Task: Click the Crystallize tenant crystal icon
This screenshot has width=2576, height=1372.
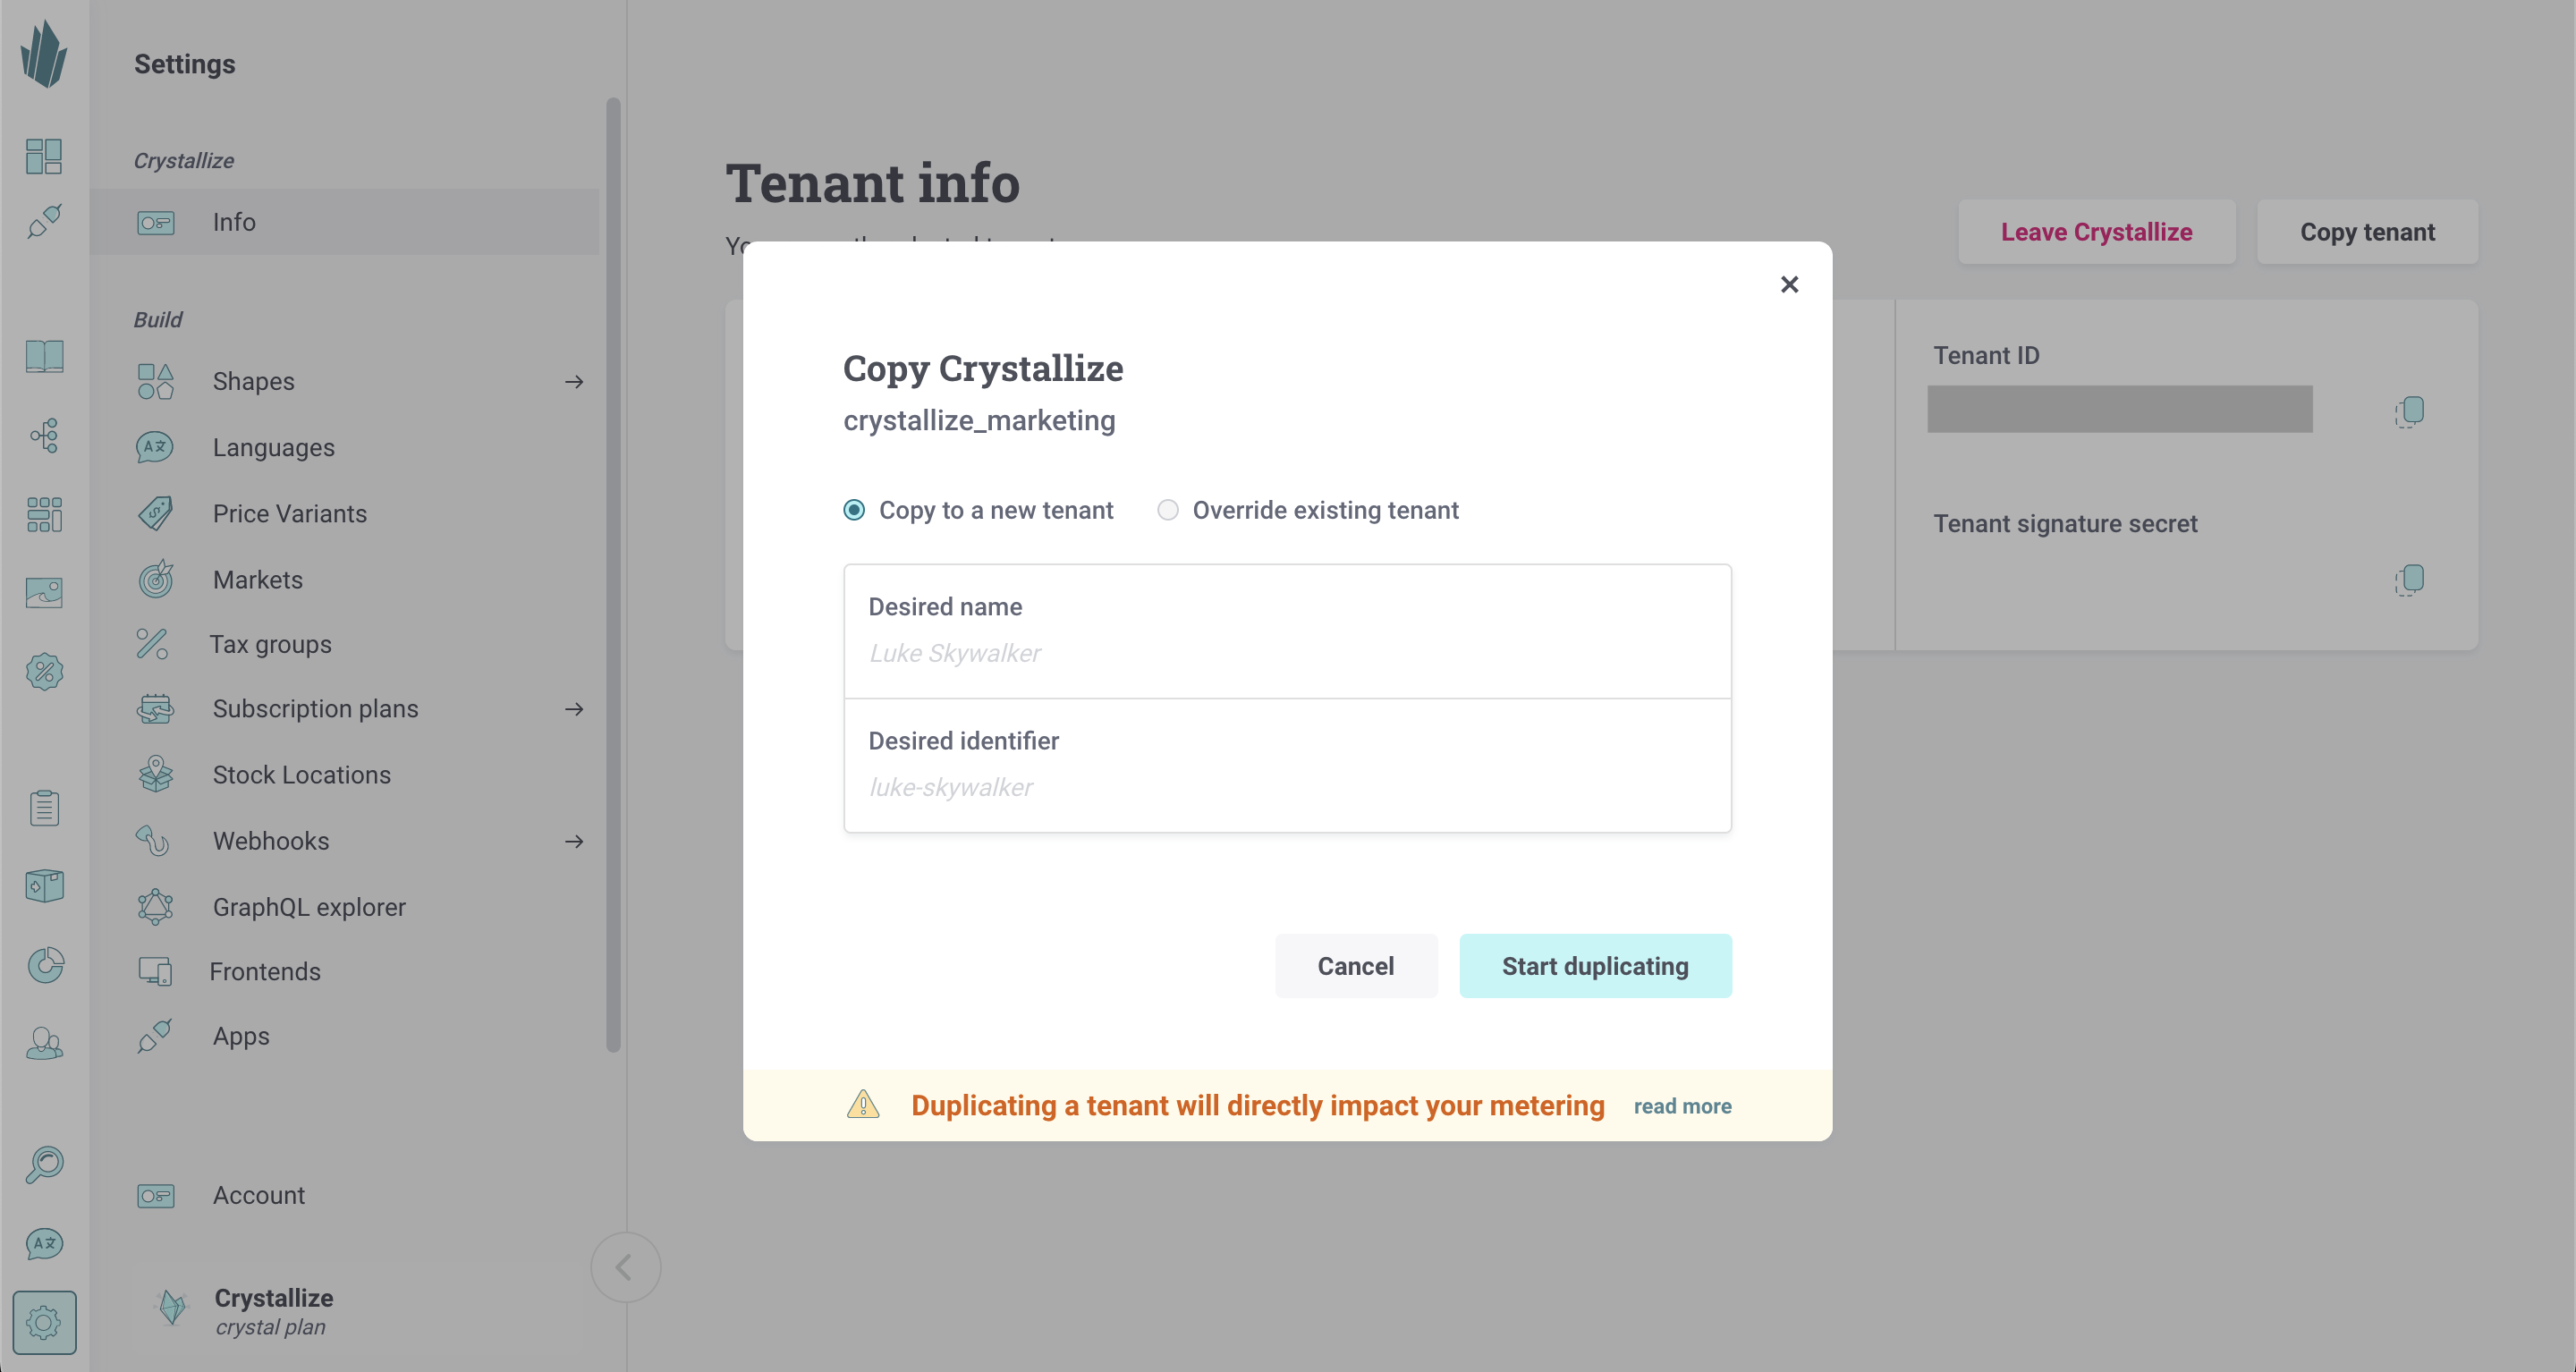Action: pyautogui.click(x=172, y=1306)
